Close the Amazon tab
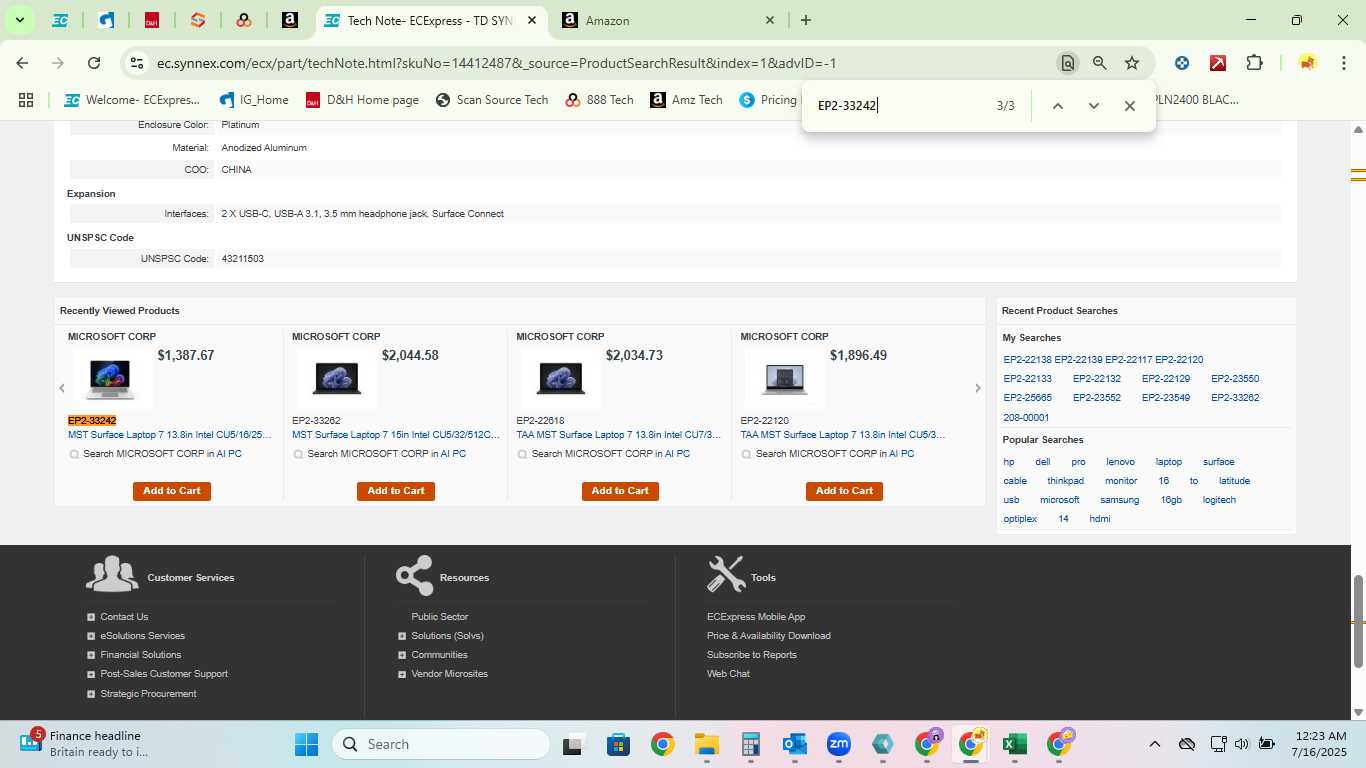Screen dimensions: 1366x768 (x=770, y=20)
